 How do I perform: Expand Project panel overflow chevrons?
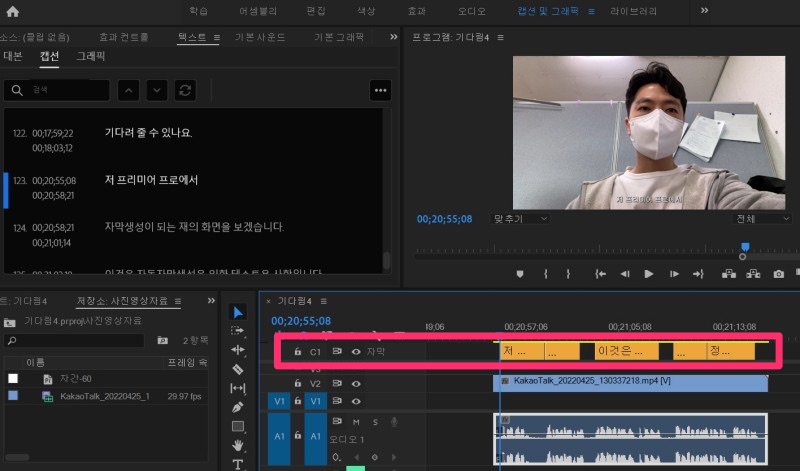(211, 301)
